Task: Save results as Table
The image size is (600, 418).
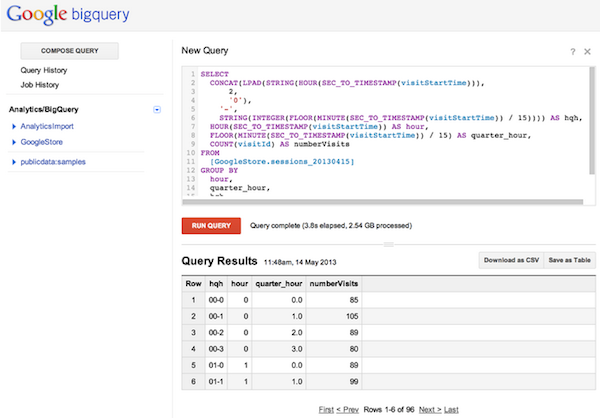Action: pos(569,260)
